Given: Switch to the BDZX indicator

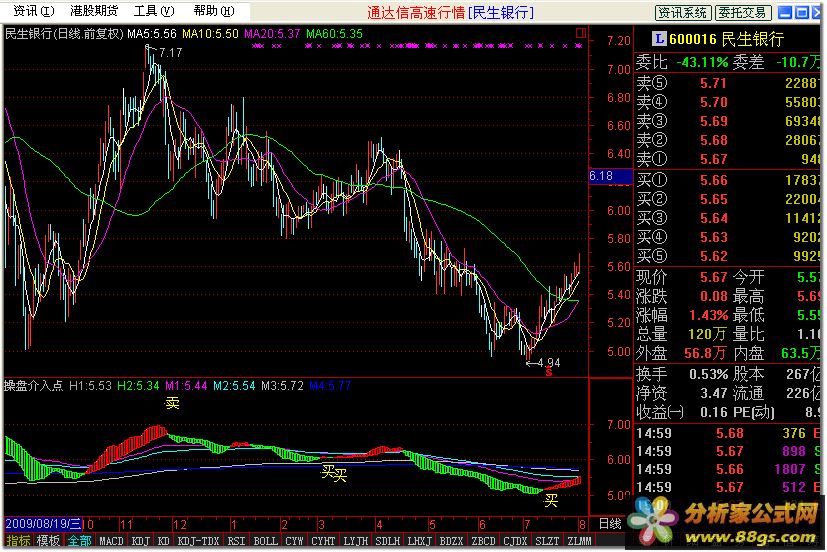Looking at the screenshot, I should pos(451,540).
